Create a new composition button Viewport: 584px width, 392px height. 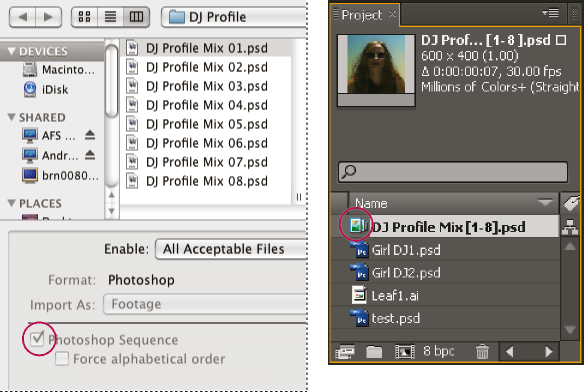click(404, 351)
